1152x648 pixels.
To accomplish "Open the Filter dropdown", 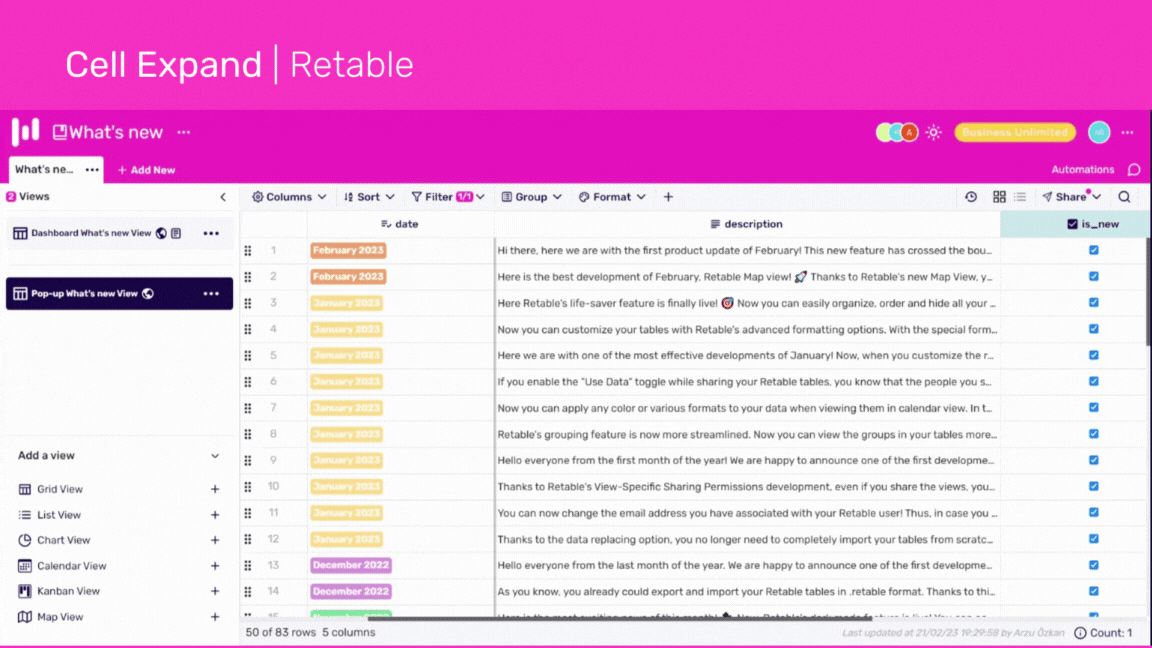I will 447,197.
